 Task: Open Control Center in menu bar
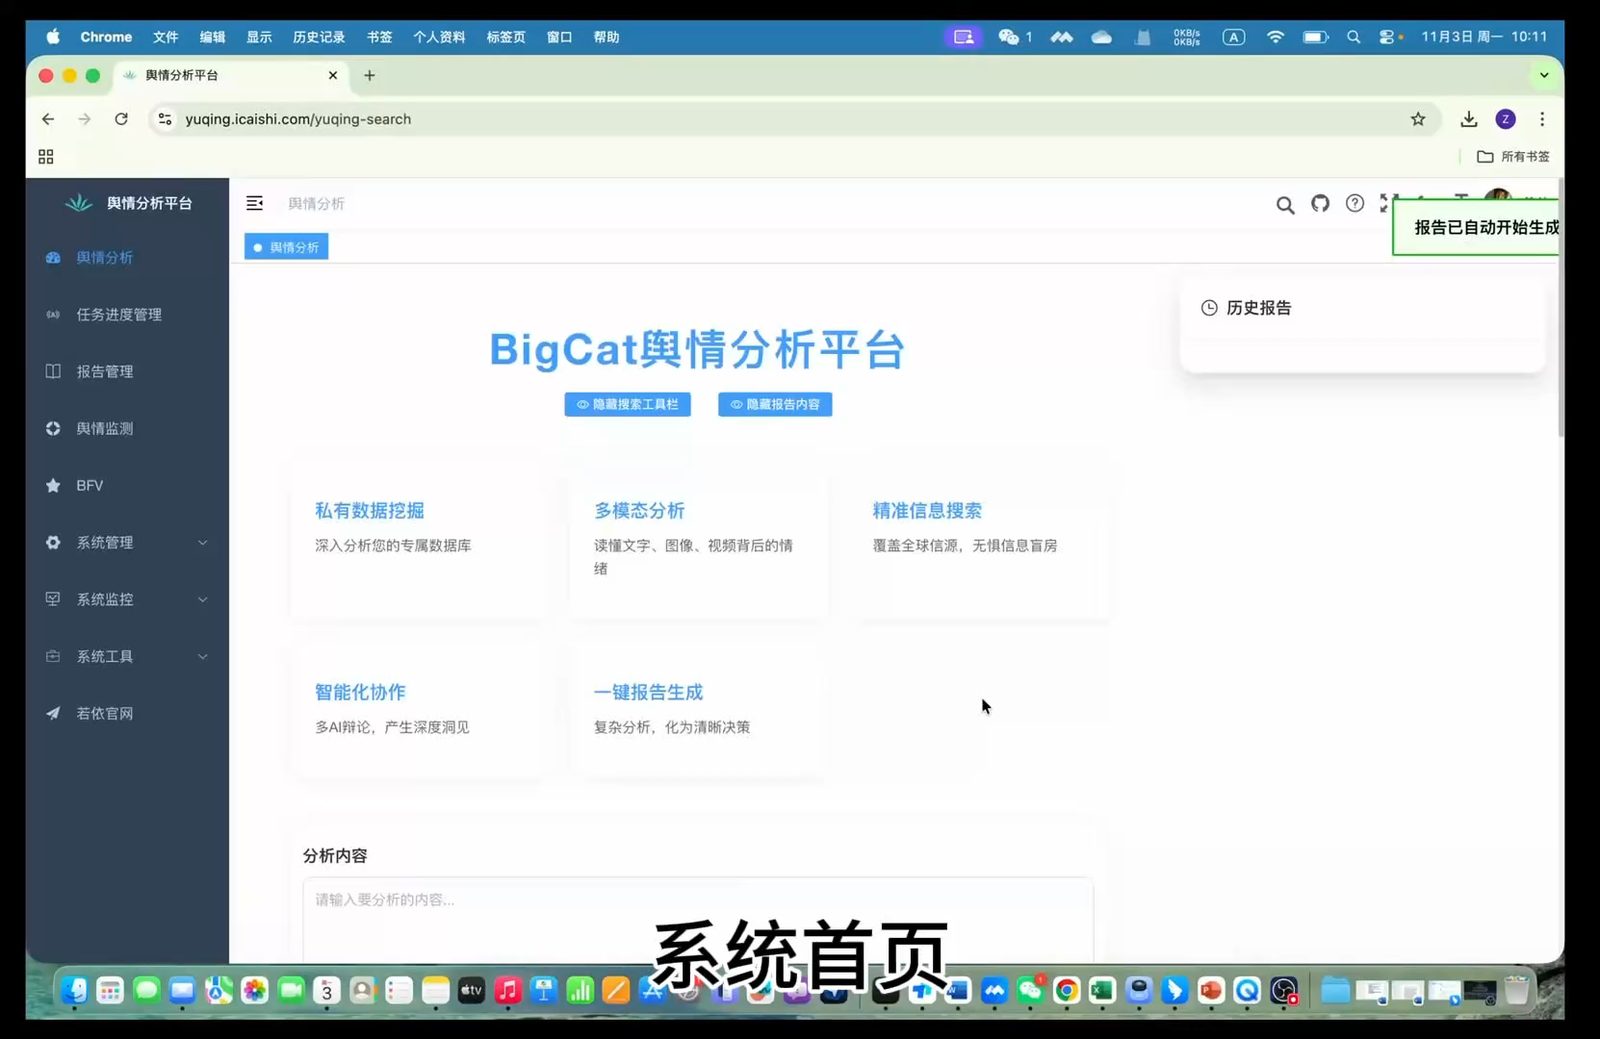1386,37
